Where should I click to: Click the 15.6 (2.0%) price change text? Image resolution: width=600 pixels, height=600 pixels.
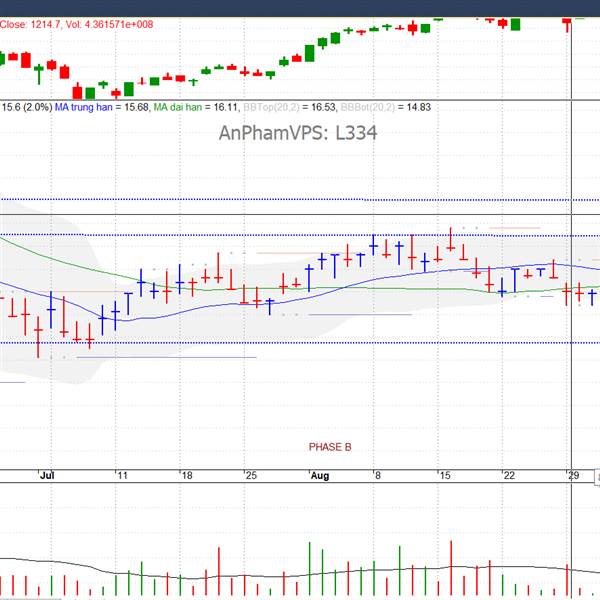[x=27, y=107]
